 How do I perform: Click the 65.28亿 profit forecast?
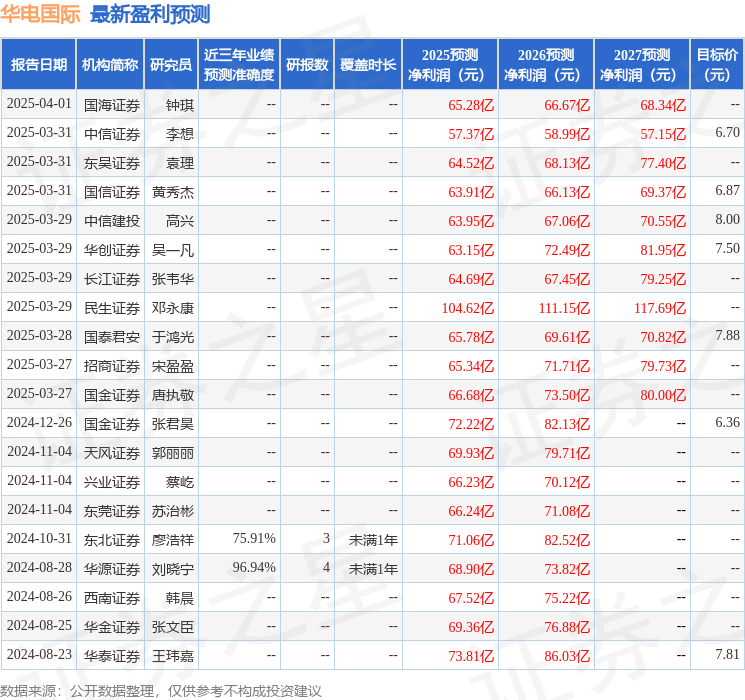coord(471,105)
